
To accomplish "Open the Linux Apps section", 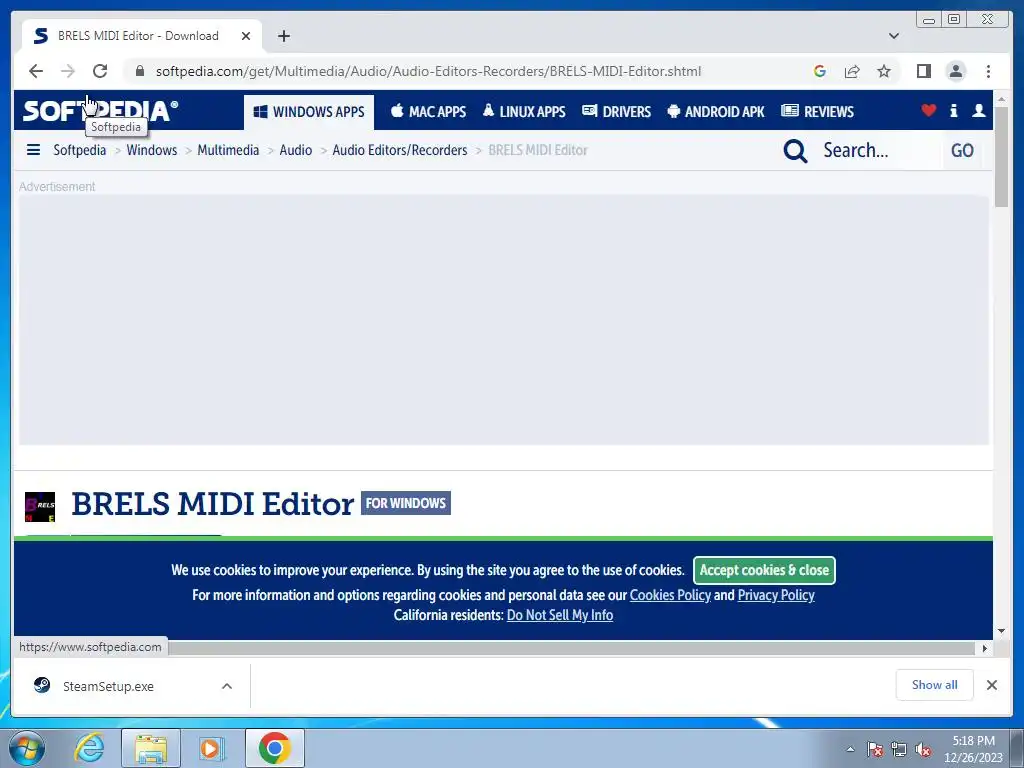I will point(524,112).
